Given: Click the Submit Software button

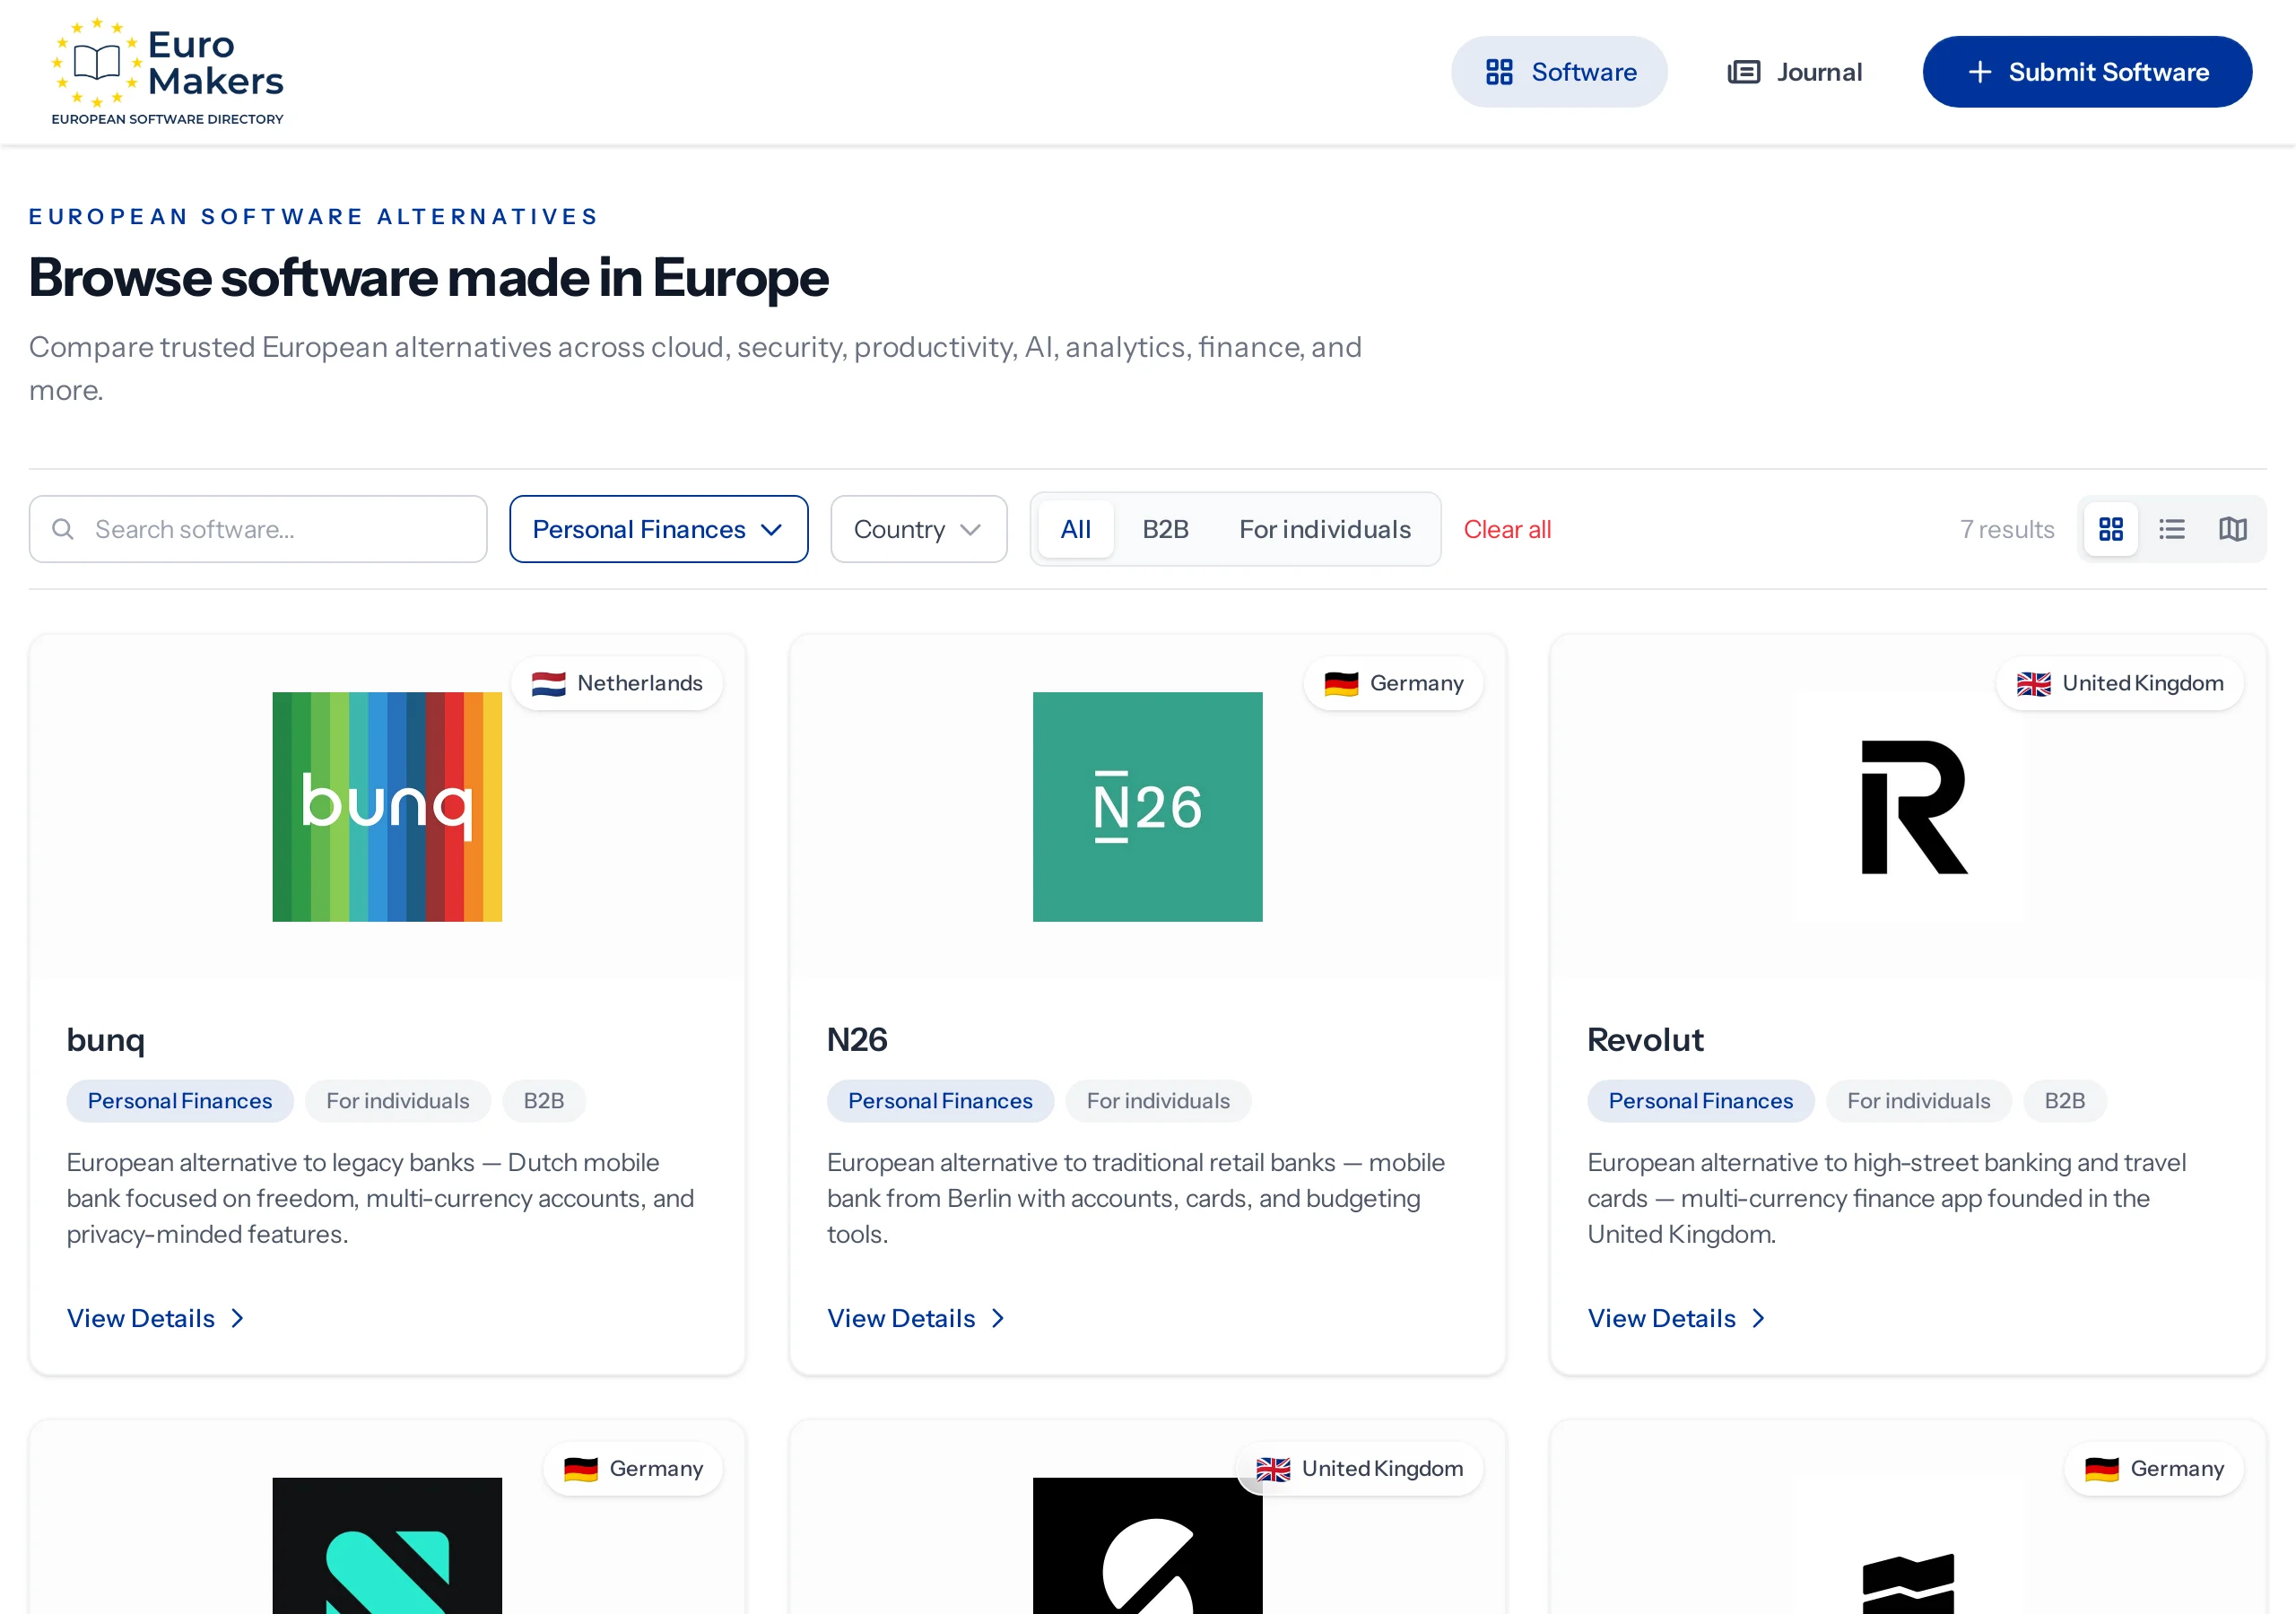Looking at the screenshot, I should [x=2087, y=72].
